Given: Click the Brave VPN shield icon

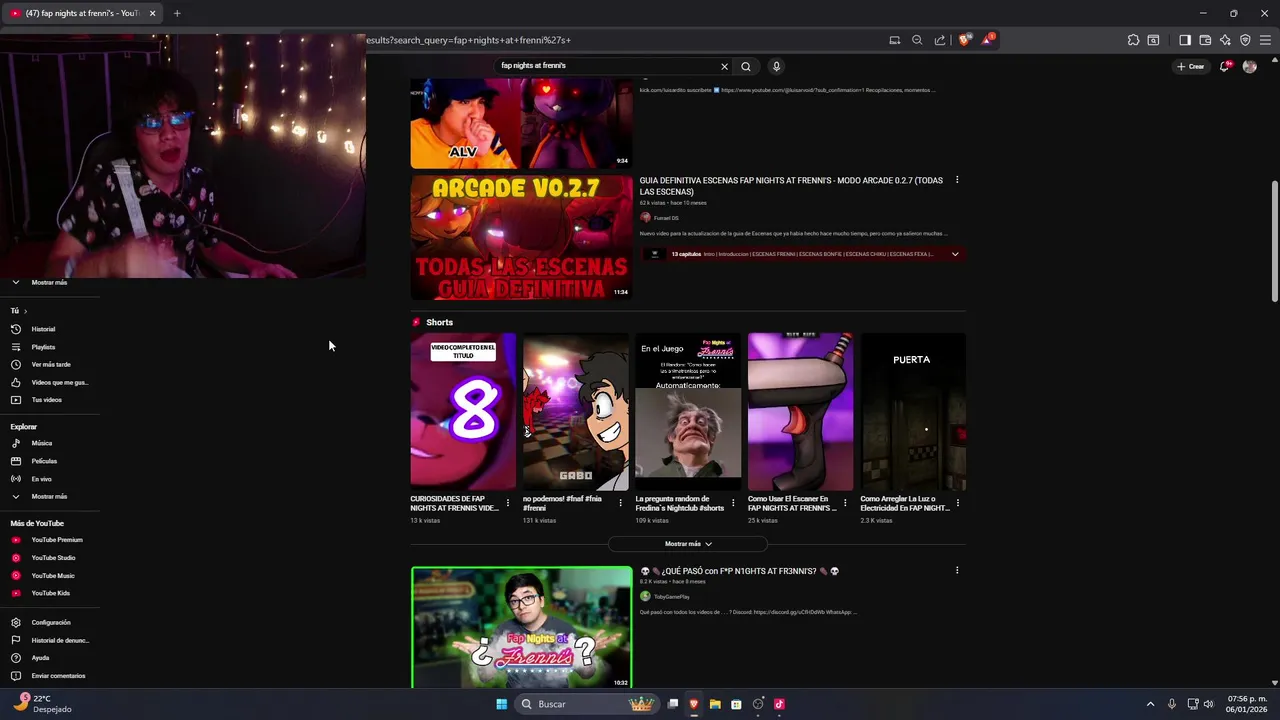Looking at the screenshot, I should tap(1245, 40).
